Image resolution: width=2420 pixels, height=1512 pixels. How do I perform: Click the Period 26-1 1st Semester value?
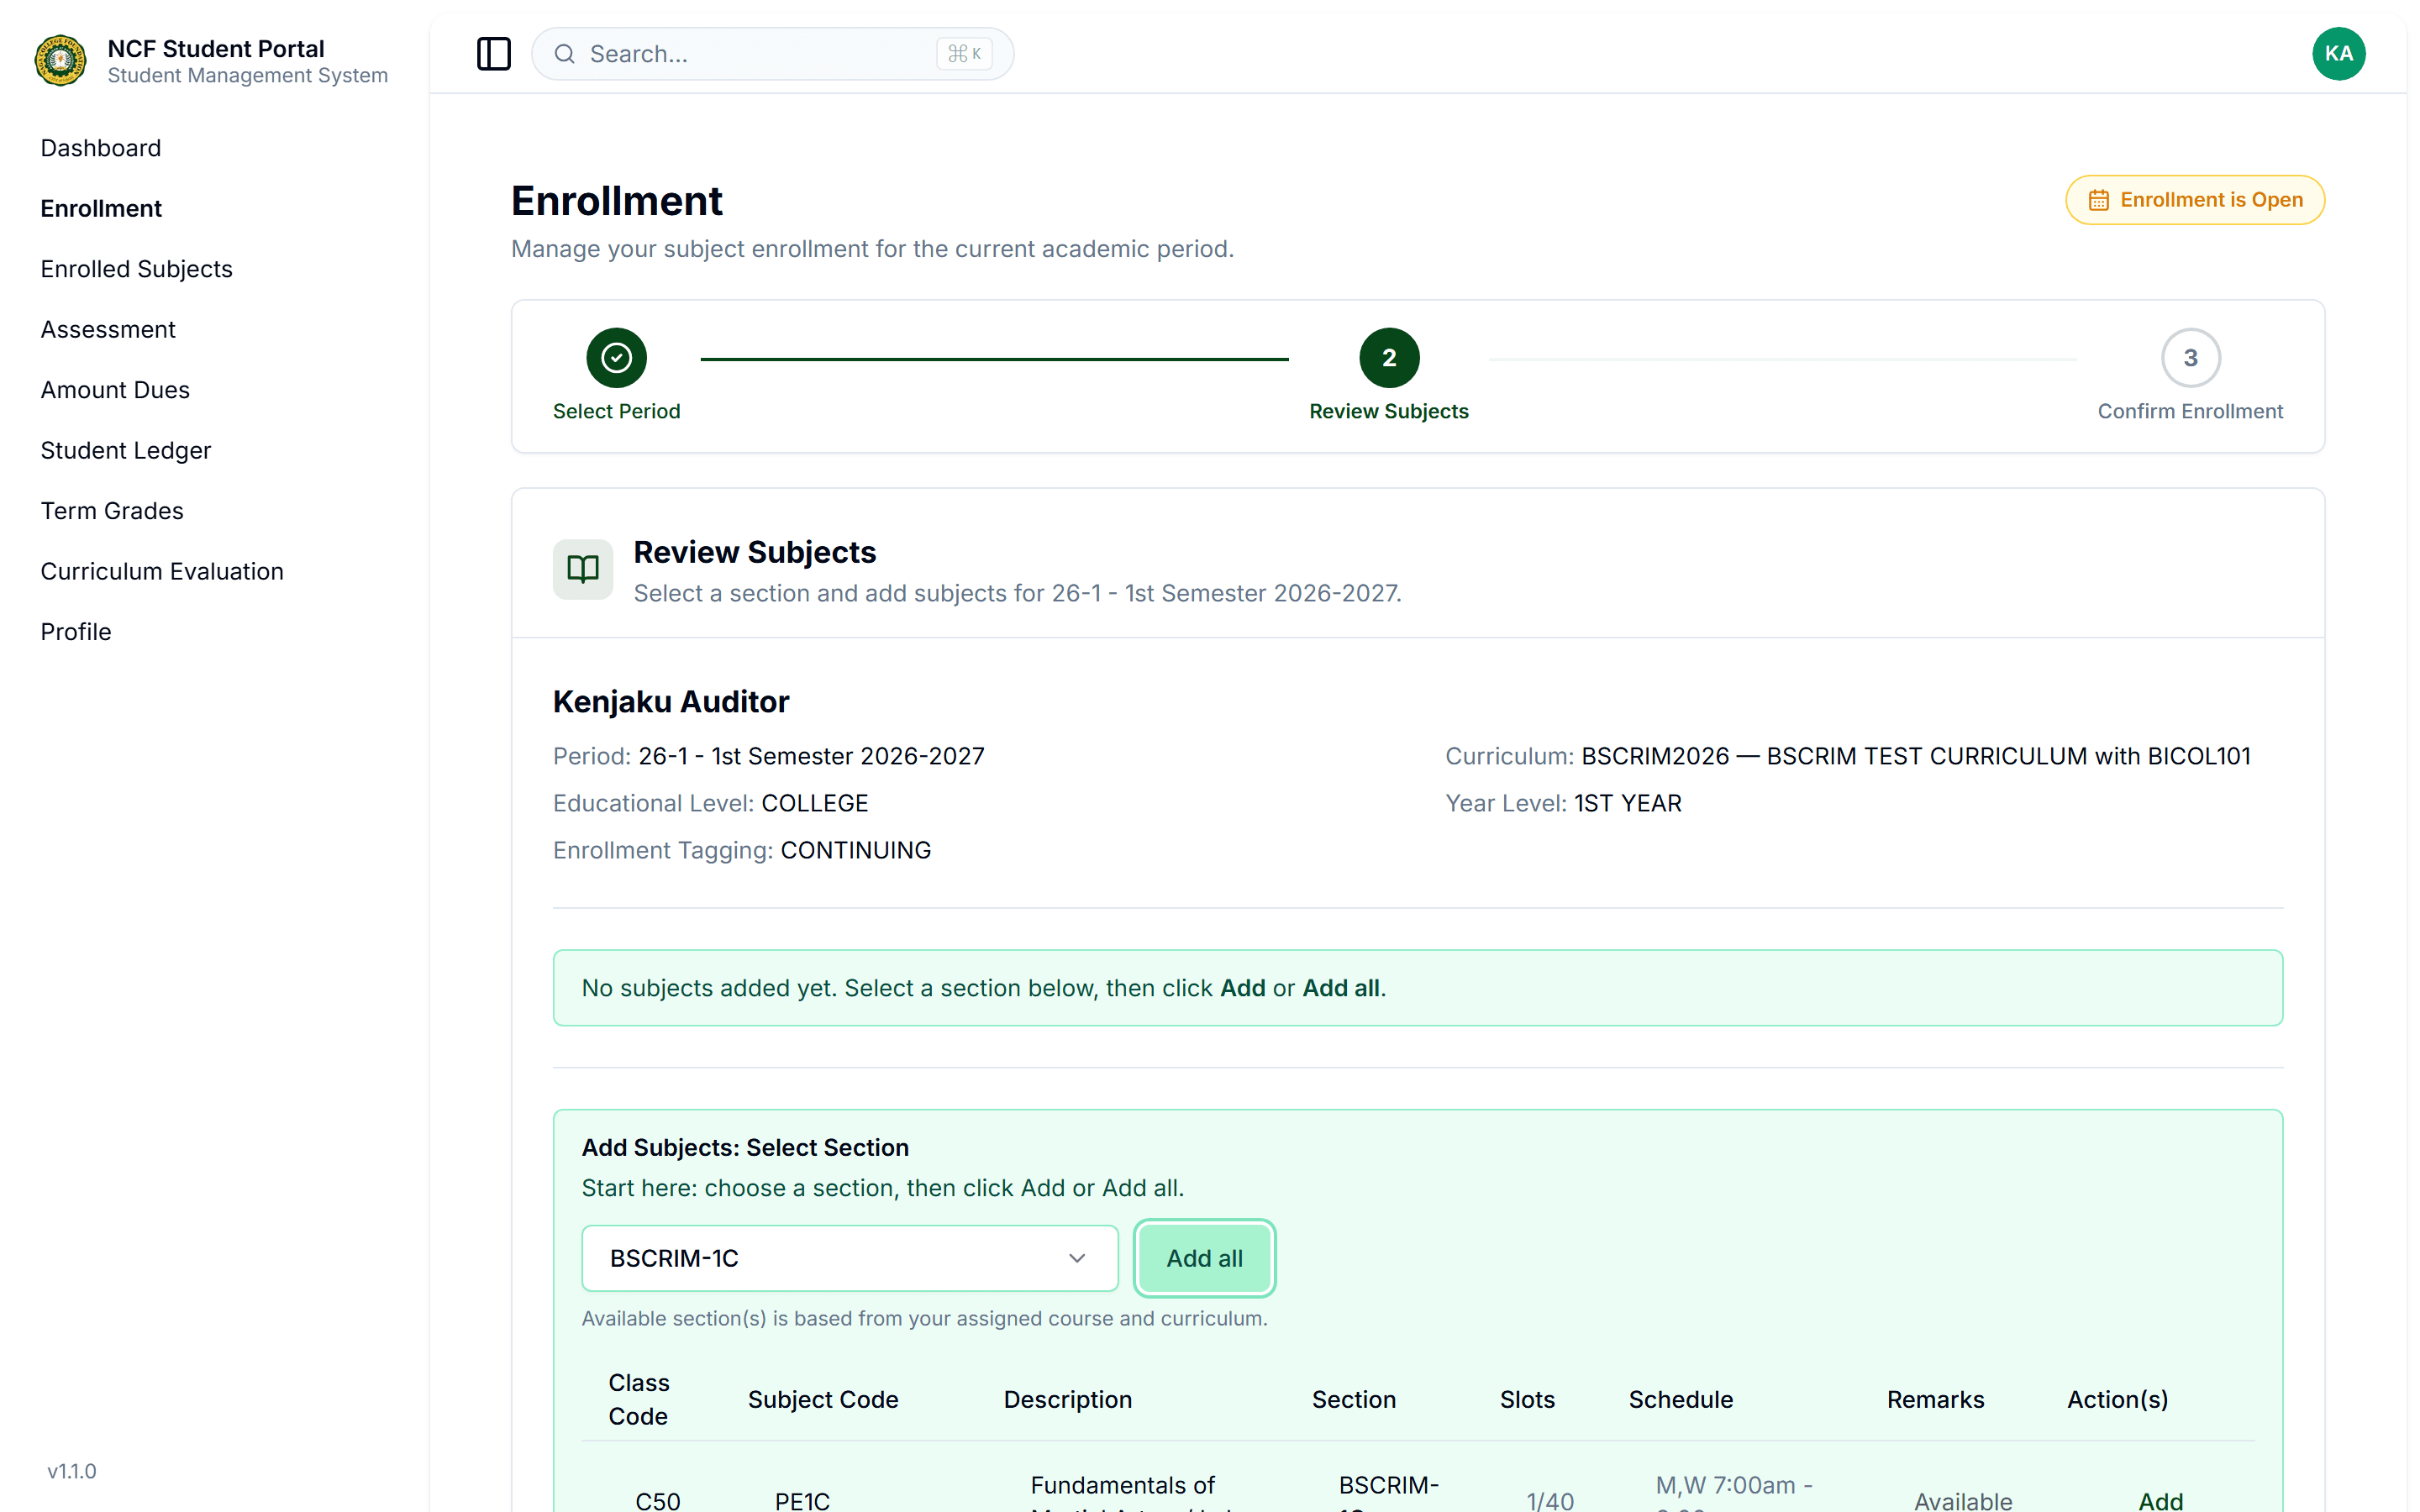point(811,756)
